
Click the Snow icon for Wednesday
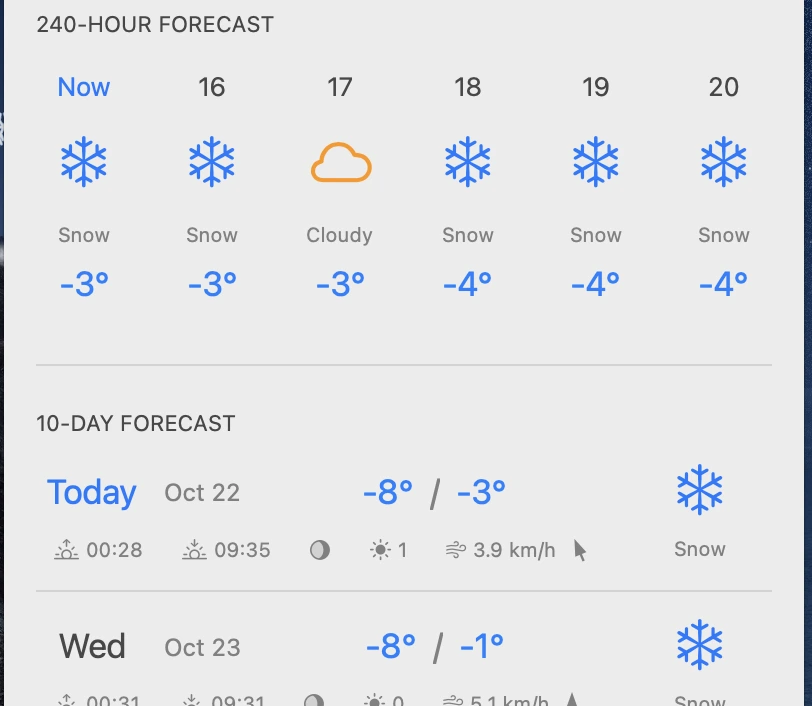pyautogui.click(x=700, y=645)
